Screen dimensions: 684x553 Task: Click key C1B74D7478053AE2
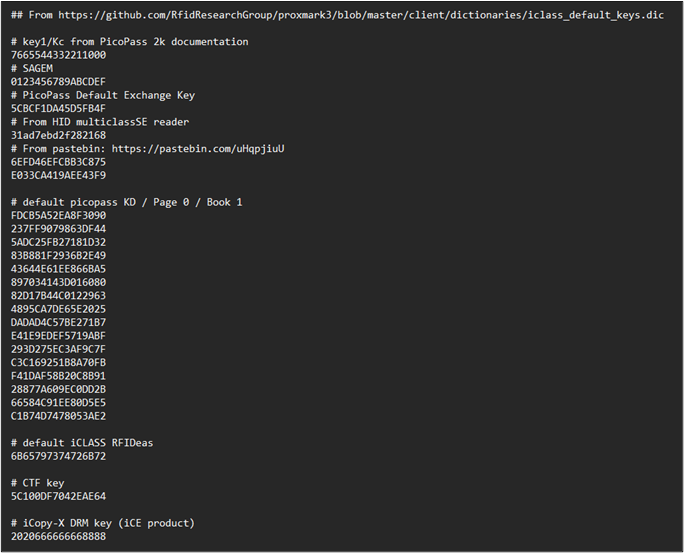tap(58, 416)
